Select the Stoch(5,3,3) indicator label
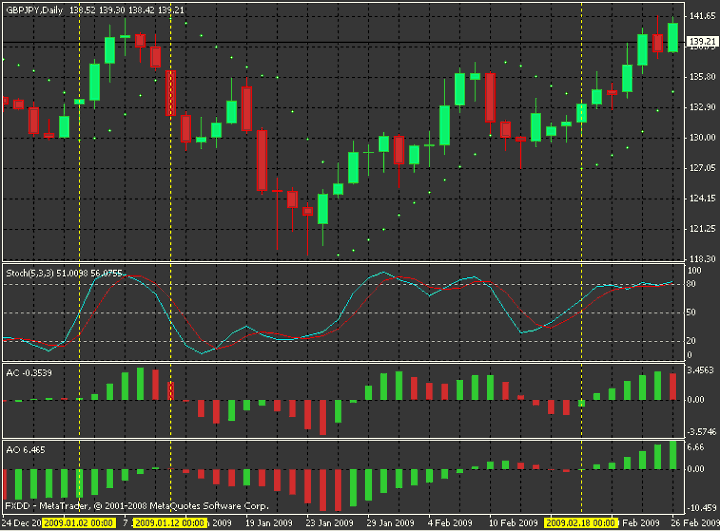Screen dimensions: 720x531 click(x=23, y=270)
